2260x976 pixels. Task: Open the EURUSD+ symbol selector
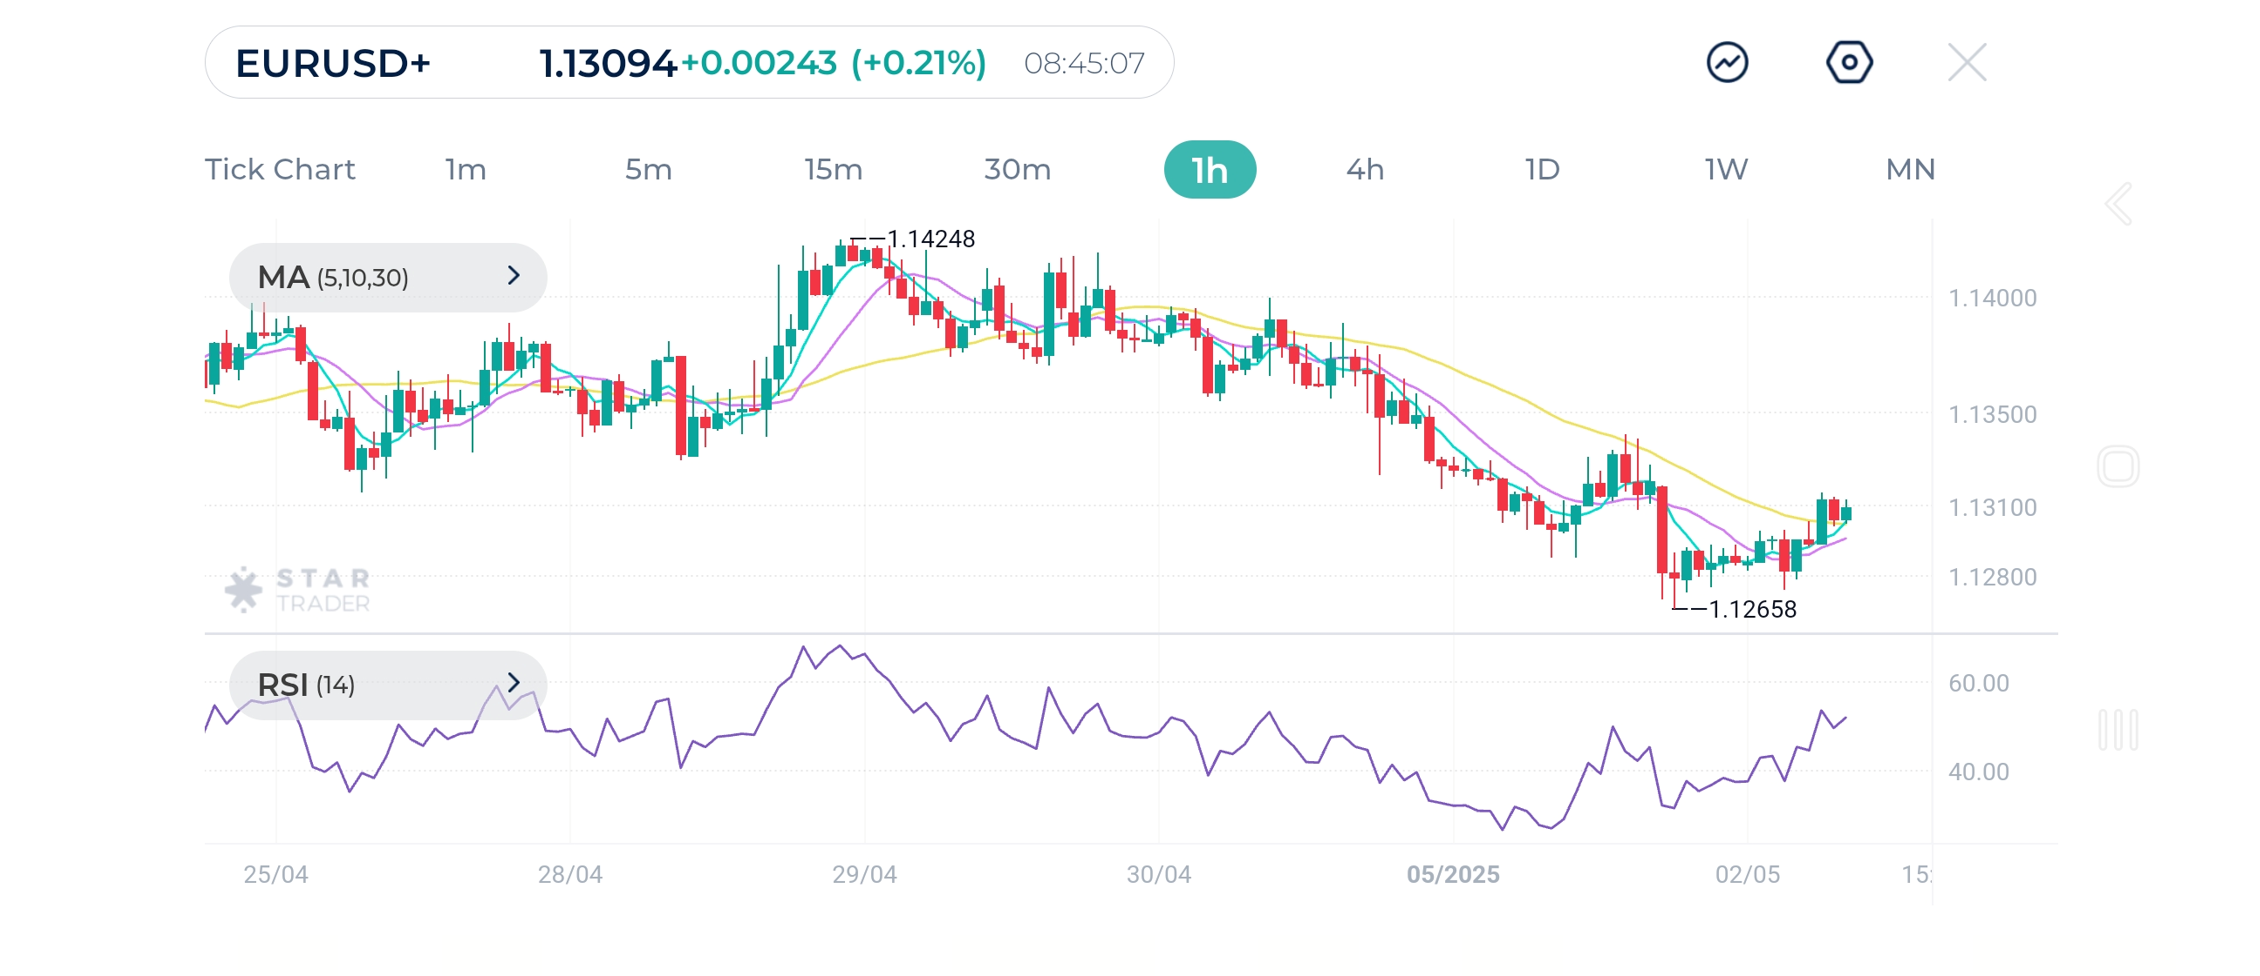click(x=335, y=62)
